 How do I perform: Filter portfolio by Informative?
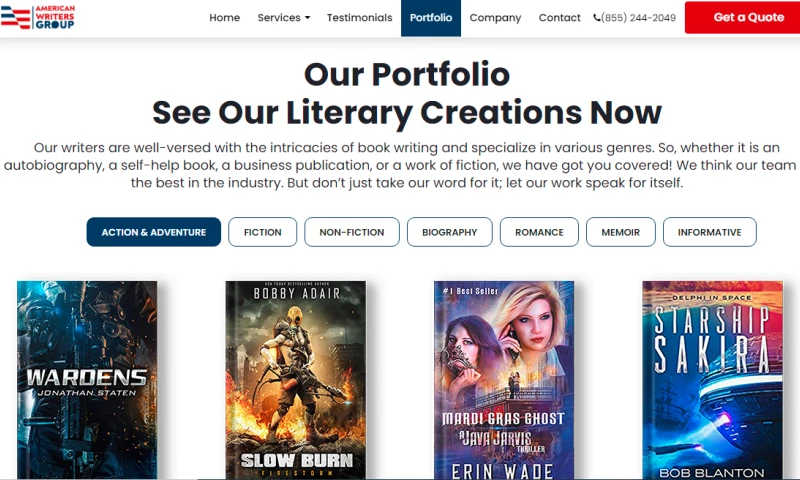point(709,232)
